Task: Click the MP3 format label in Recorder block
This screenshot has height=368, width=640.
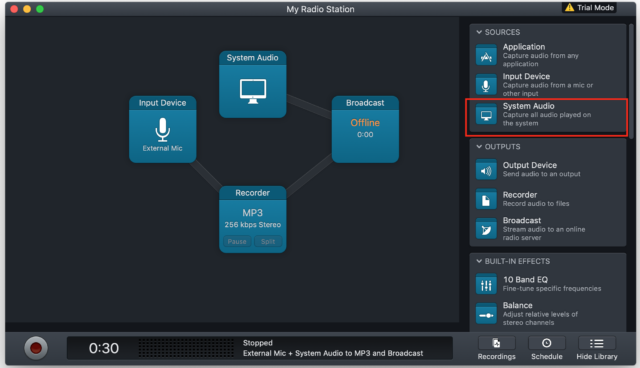Action: [253, 213]
